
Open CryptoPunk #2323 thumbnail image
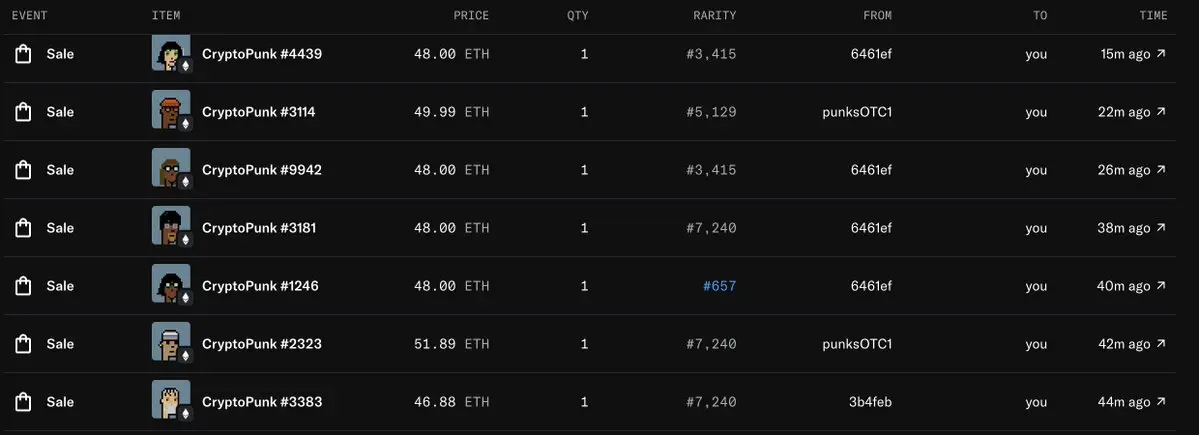pyautogui.click(x=171, y=342)
